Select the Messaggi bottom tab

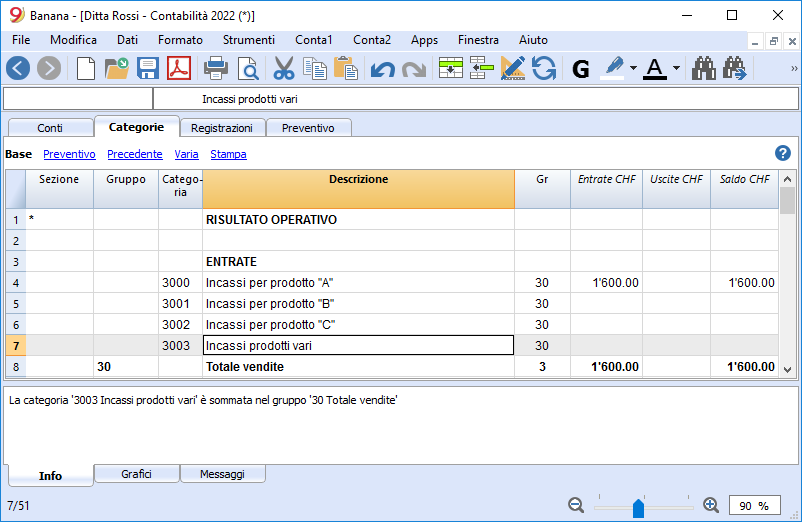point(222,474)
